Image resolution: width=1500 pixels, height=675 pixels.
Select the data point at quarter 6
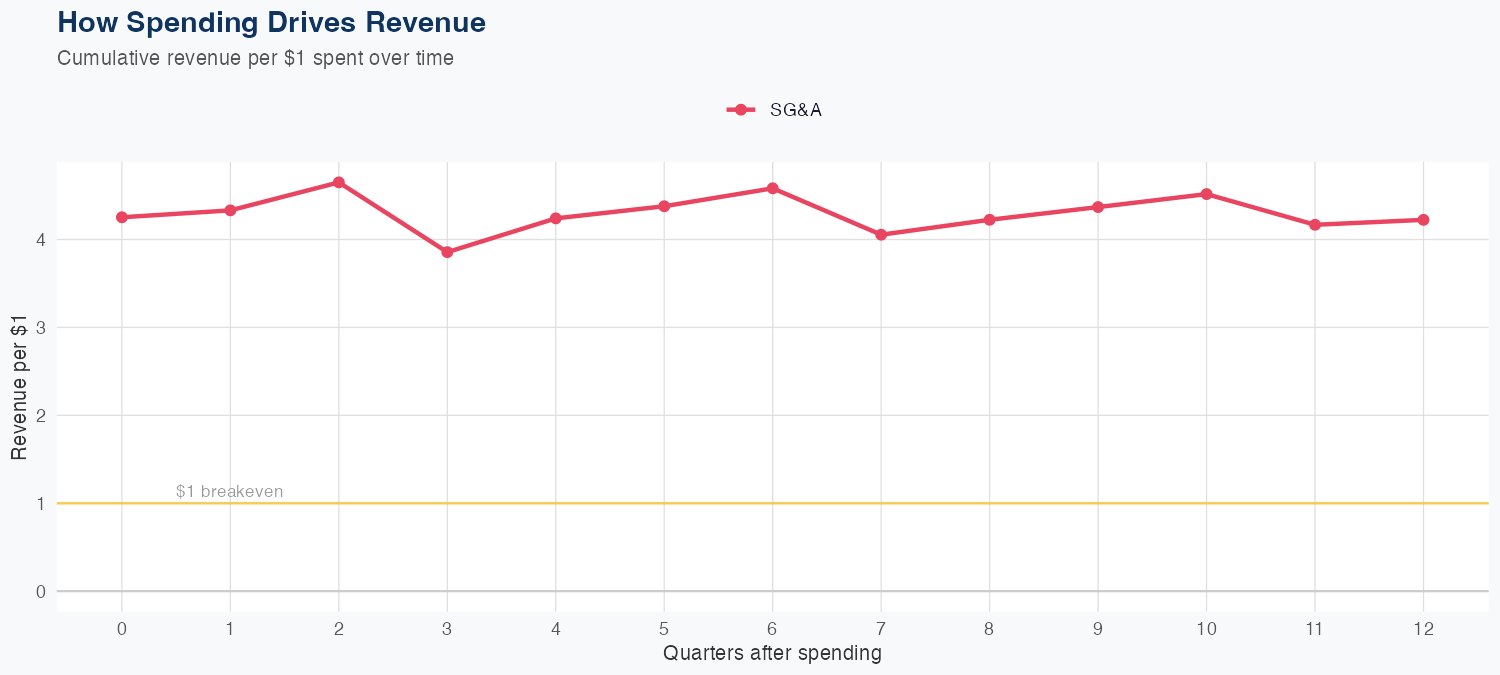(x=773, y=188)
